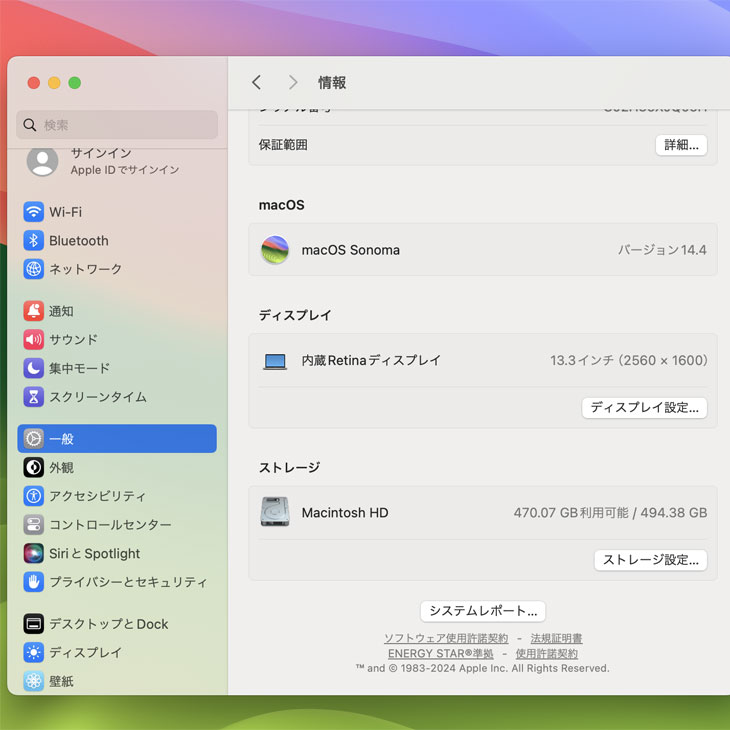Open the Siri と Spotlight icon
The image size is (730, 730).
34,554
